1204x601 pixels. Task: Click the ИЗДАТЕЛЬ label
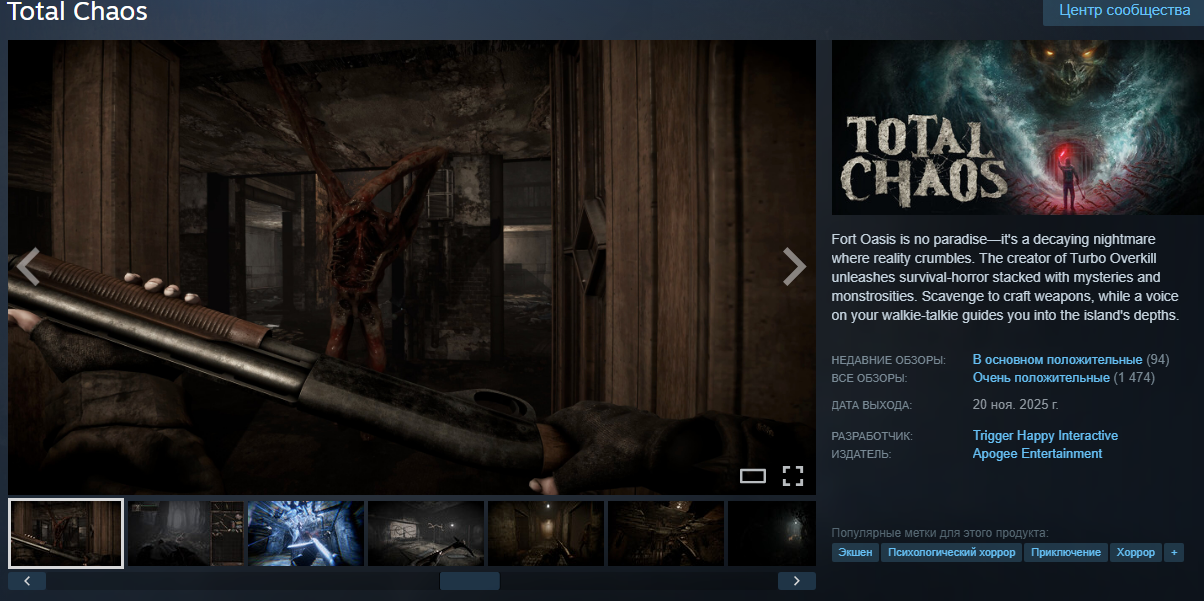[861, 454]
